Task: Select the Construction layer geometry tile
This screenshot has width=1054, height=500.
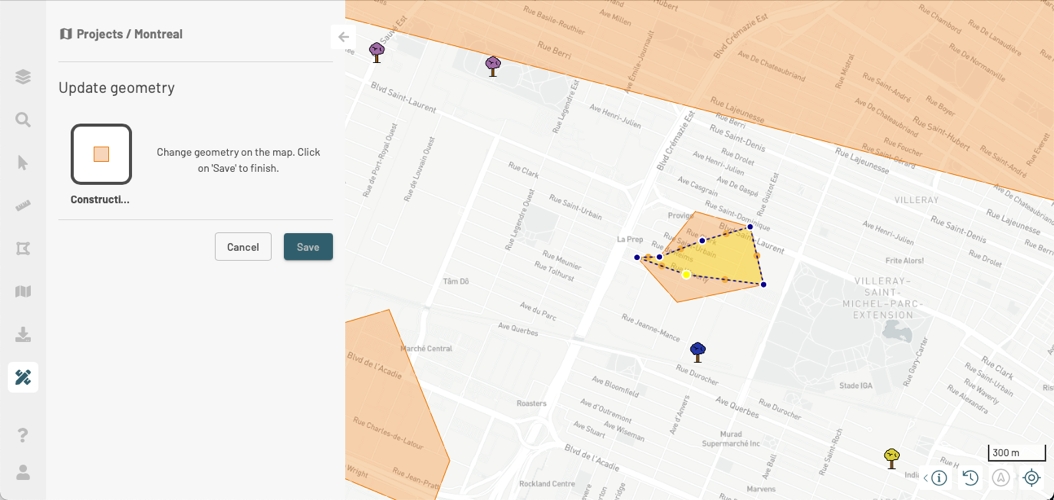Action: (101, 154)
